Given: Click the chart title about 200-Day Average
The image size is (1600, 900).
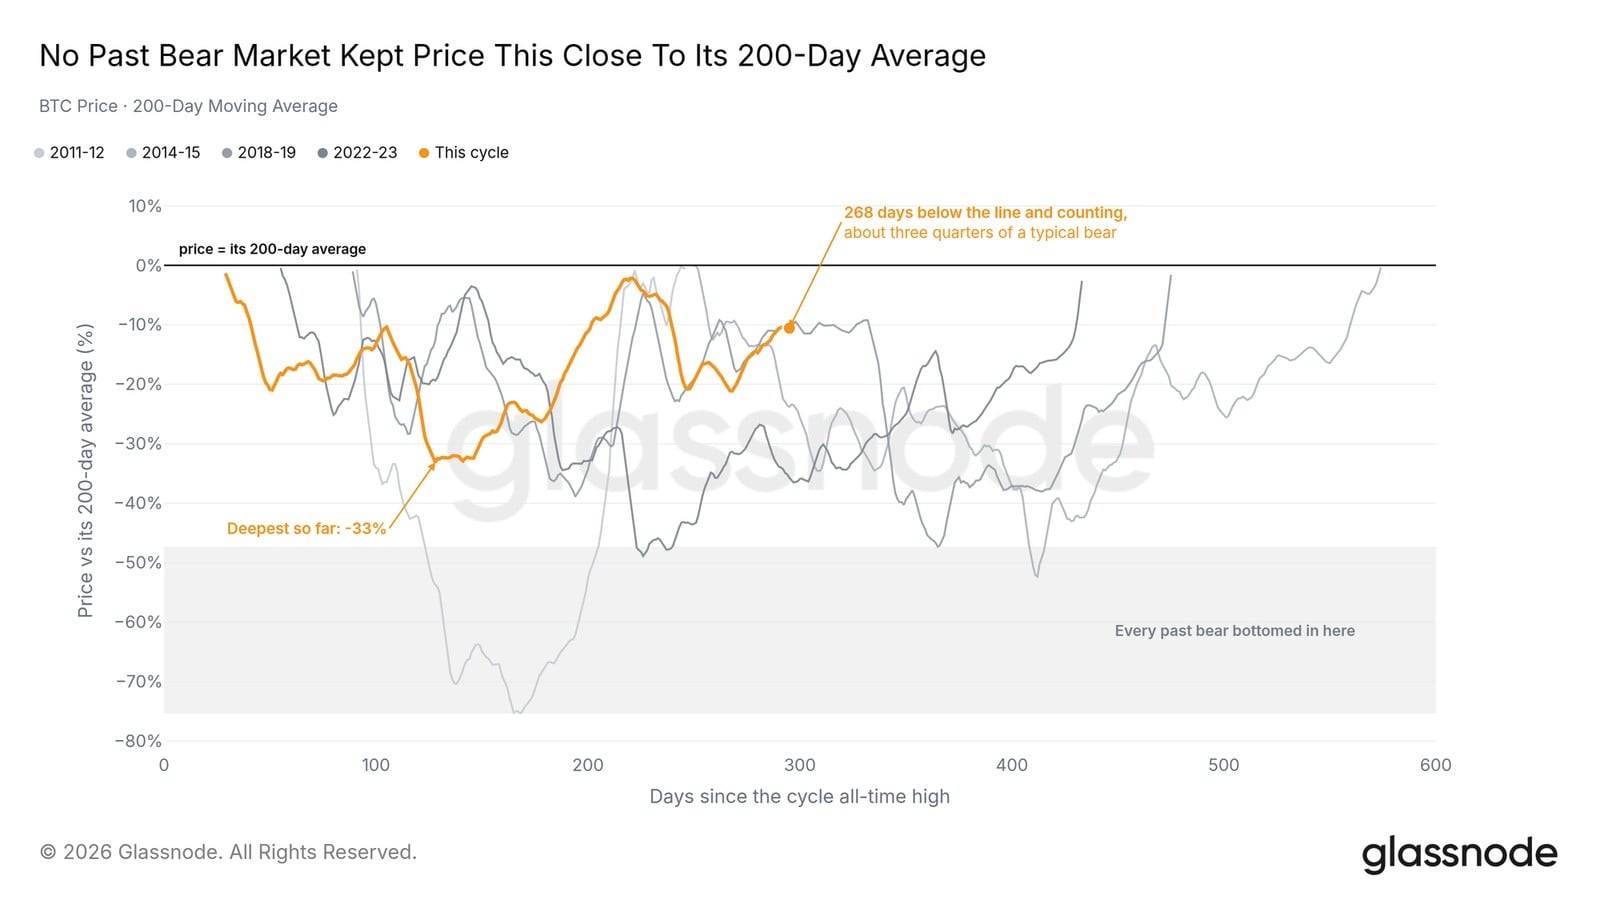Looking at the screenshot, I should click(x=512, y=56).
